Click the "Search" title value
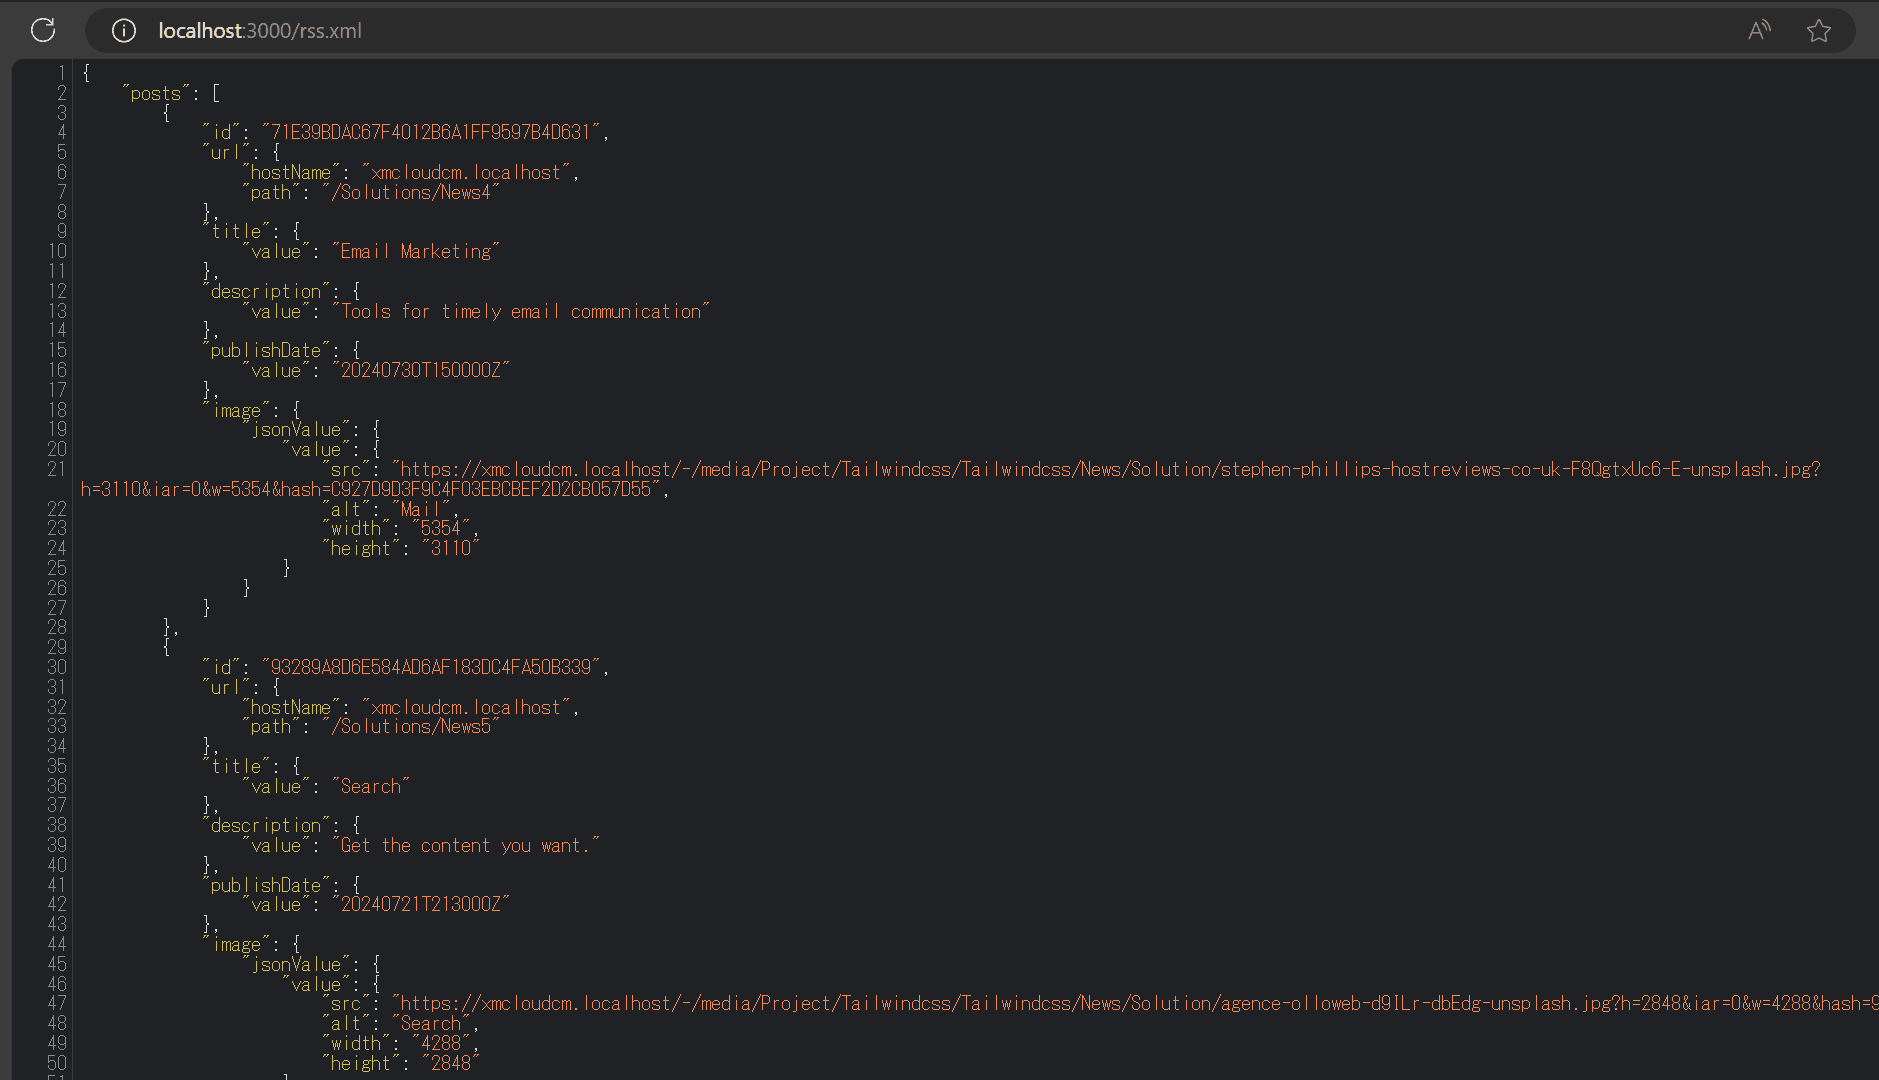Image resolution: width=1879 pixels, height=1080 pixels. click(x=370, y=787)
